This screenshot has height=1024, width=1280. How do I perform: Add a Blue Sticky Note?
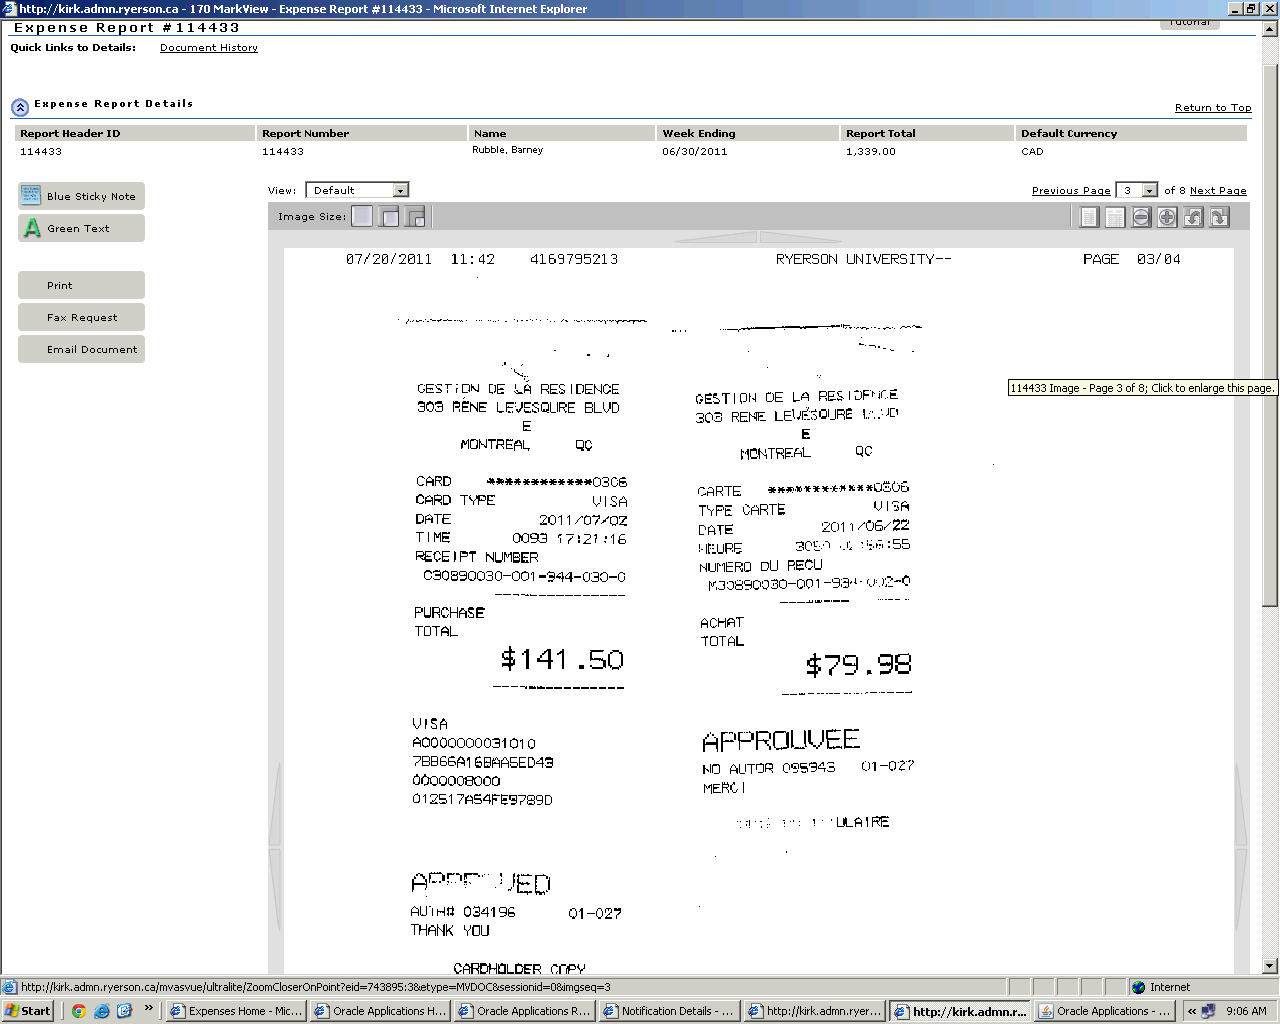[81, 196]
